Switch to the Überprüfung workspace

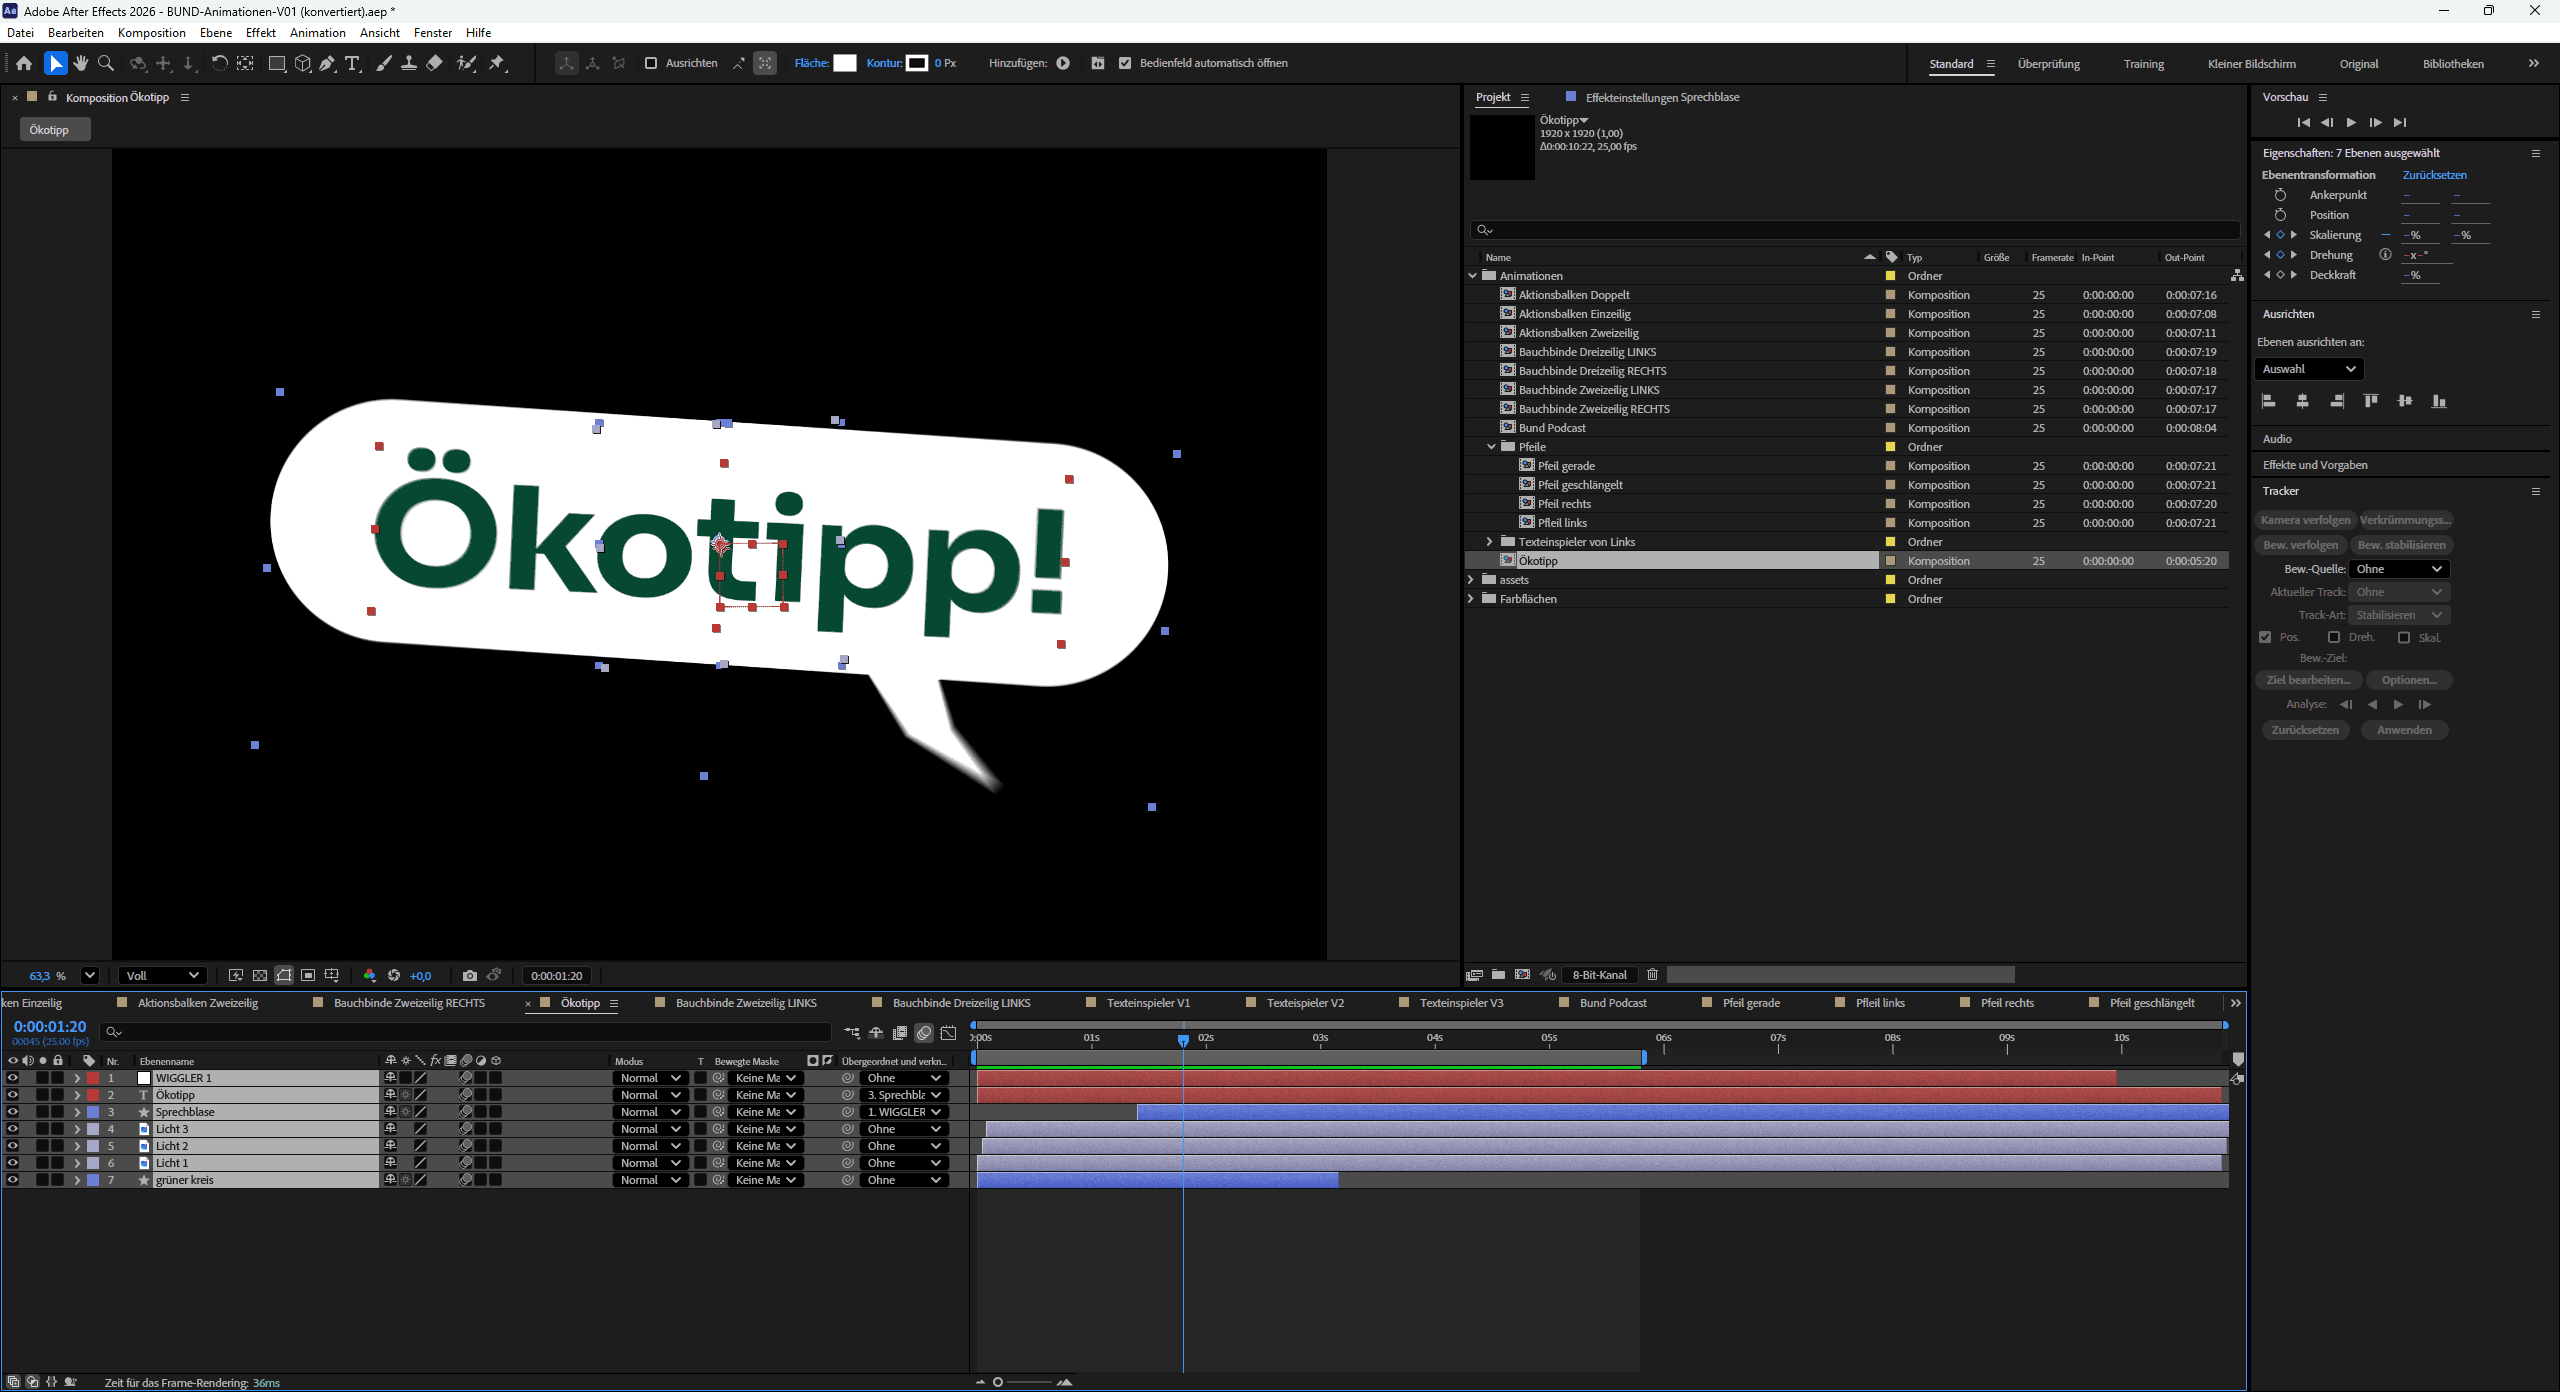tap(2048, 64)
